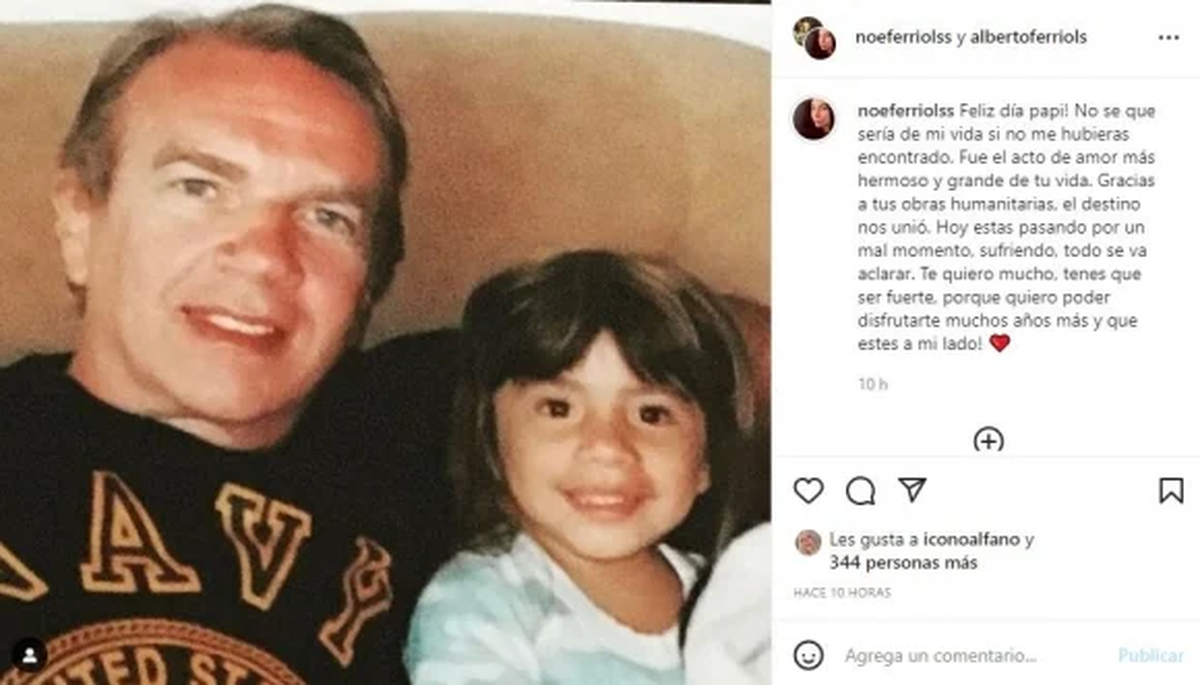1200x685 pixels.
Task: Click the Publicar button
Action: point(1151,656)
